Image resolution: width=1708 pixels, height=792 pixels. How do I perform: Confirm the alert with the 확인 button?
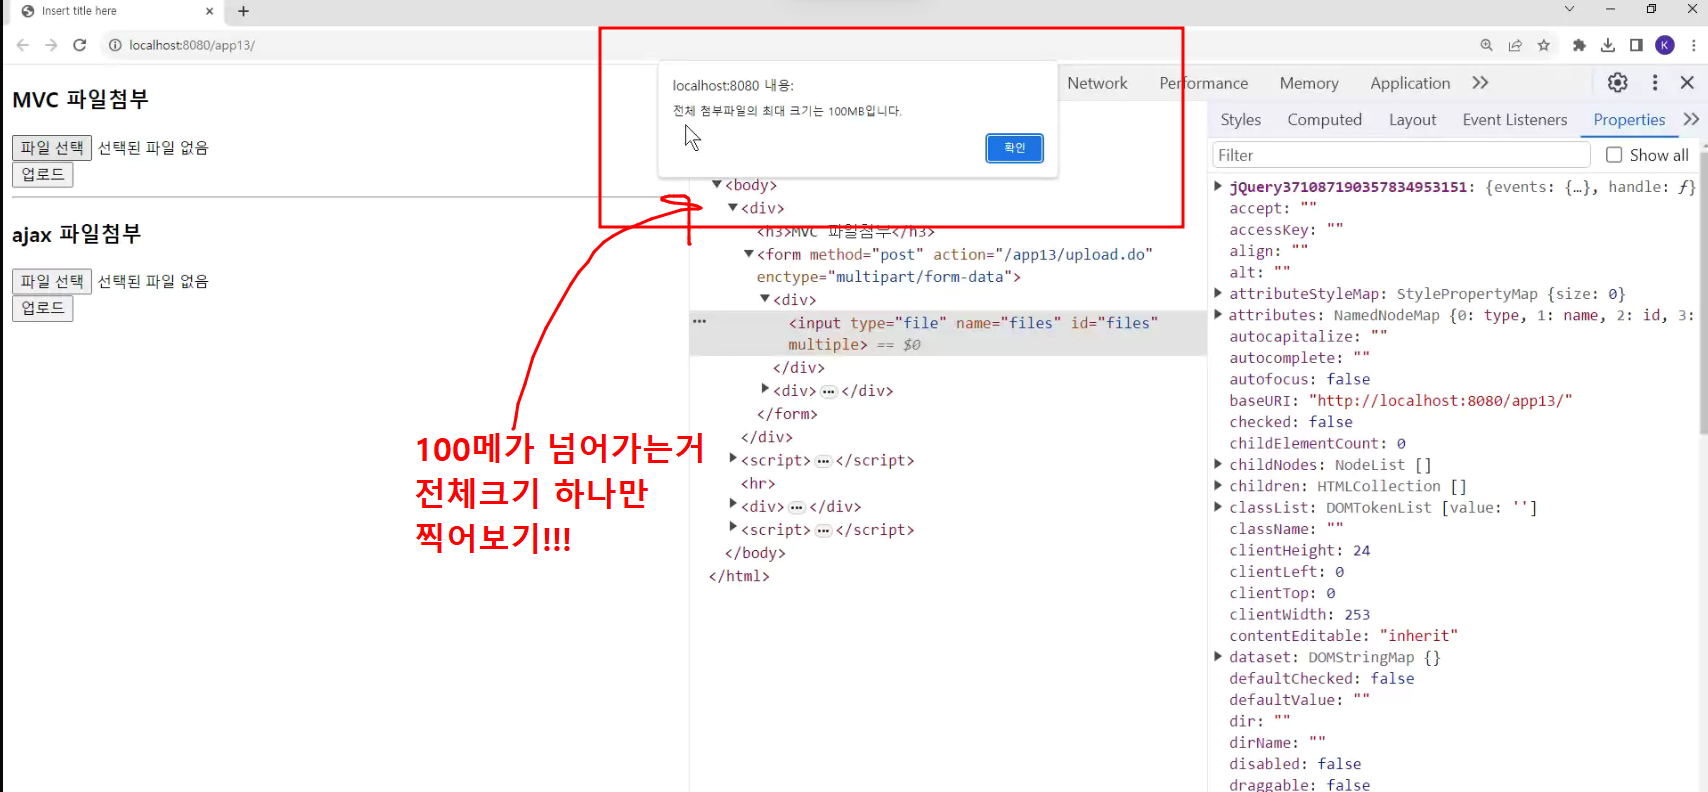click(x=1015, y=148)
